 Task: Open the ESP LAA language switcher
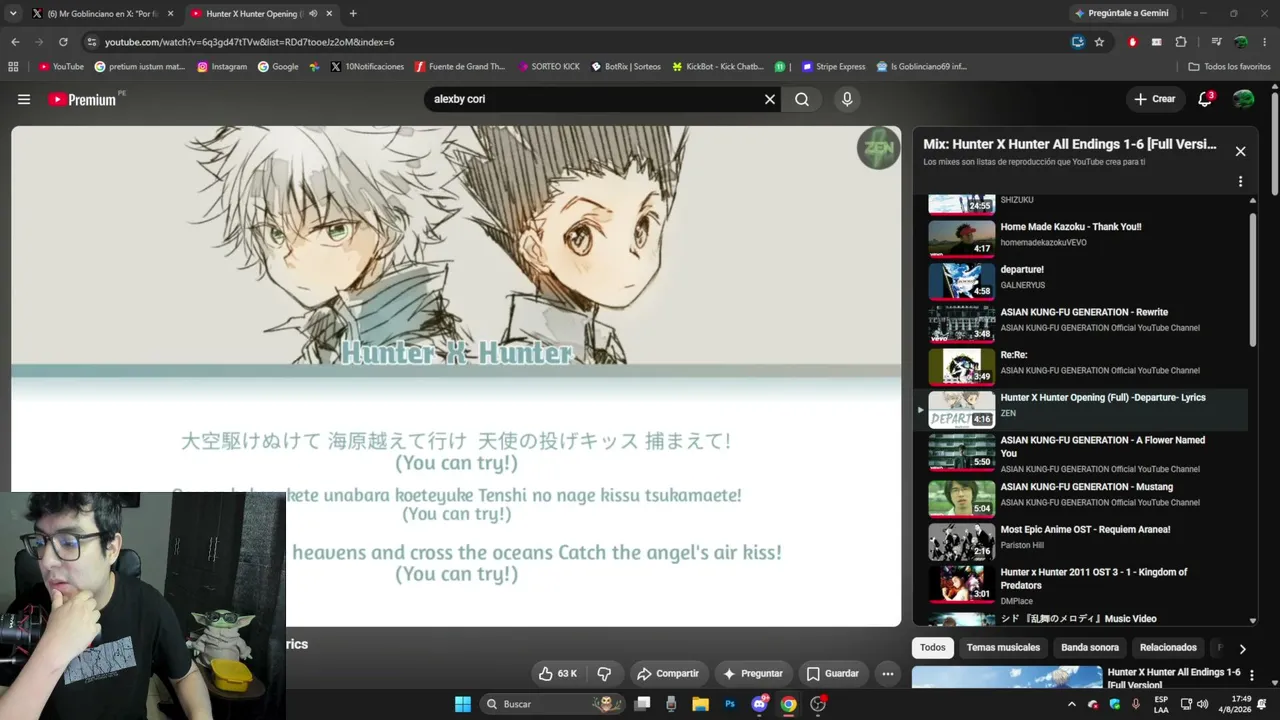tap(1161, 704)
